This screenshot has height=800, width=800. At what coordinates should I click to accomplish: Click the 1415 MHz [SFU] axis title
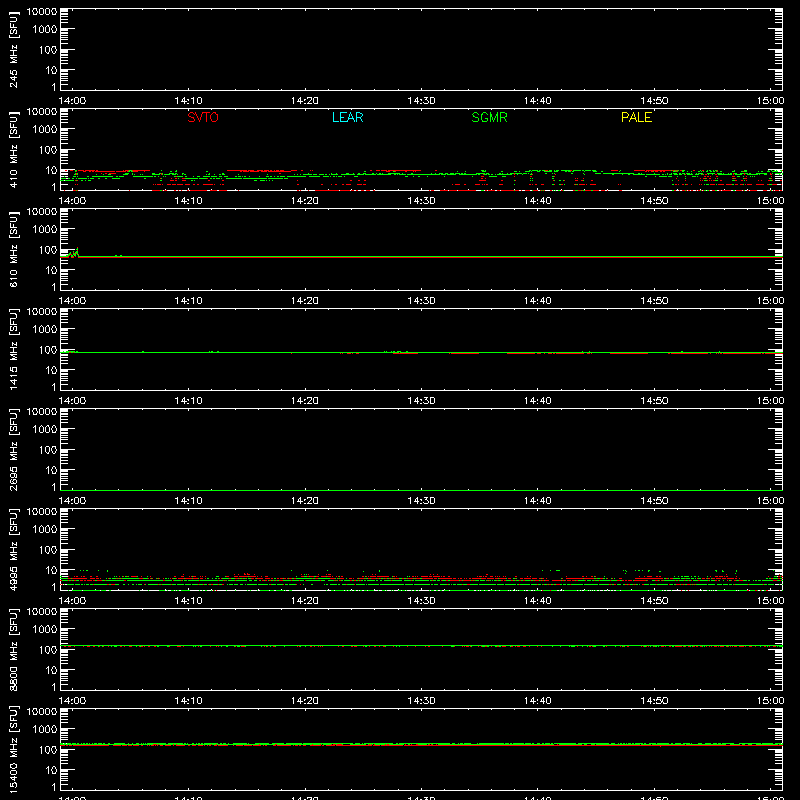coord(13,349)
